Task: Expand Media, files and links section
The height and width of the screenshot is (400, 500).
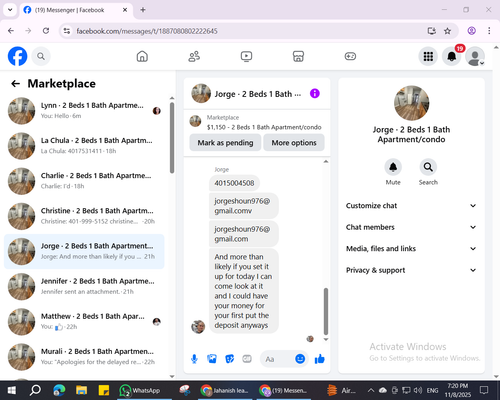Action: click(x=411, y=249)
